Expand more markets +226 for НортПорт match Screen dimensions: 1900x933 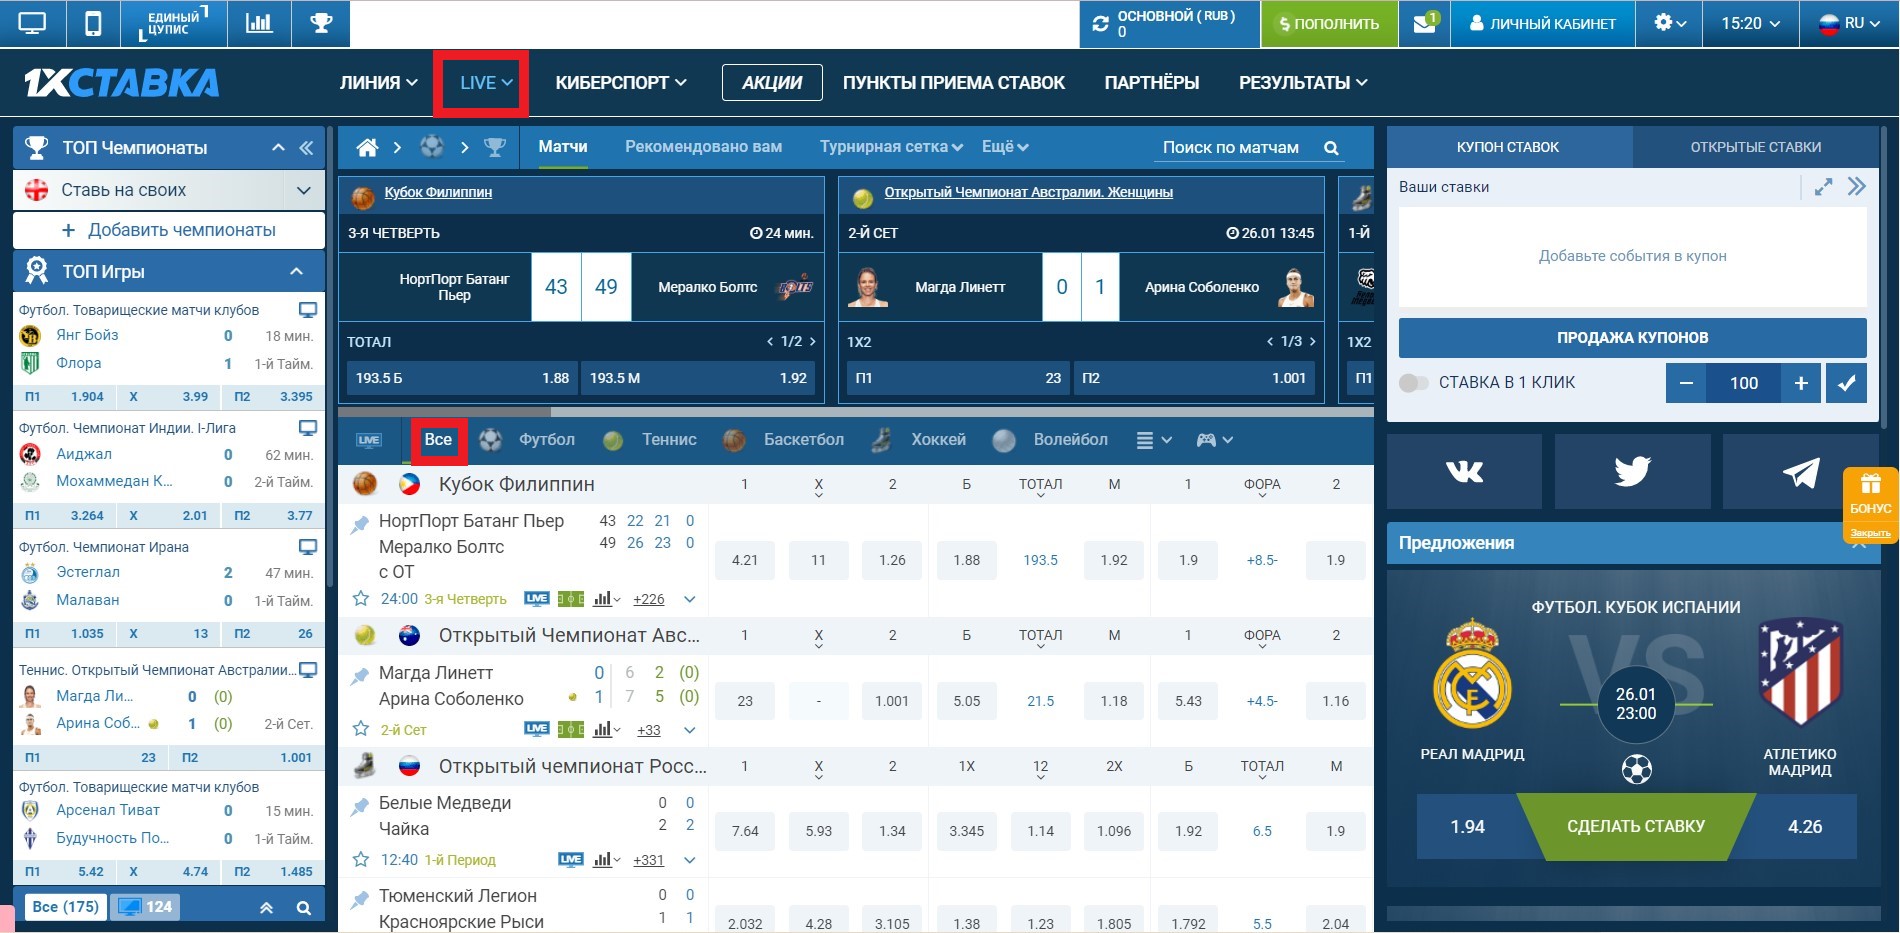[649, 599]
